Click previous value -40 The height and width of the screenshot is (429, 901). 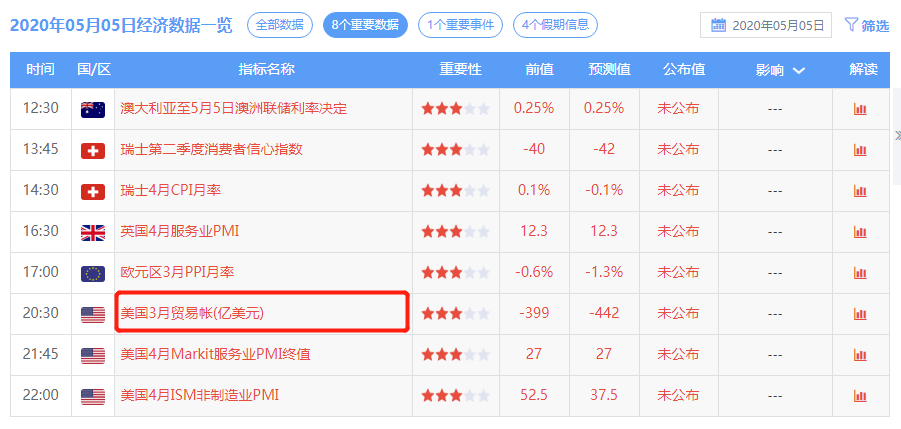coord(534,149)
